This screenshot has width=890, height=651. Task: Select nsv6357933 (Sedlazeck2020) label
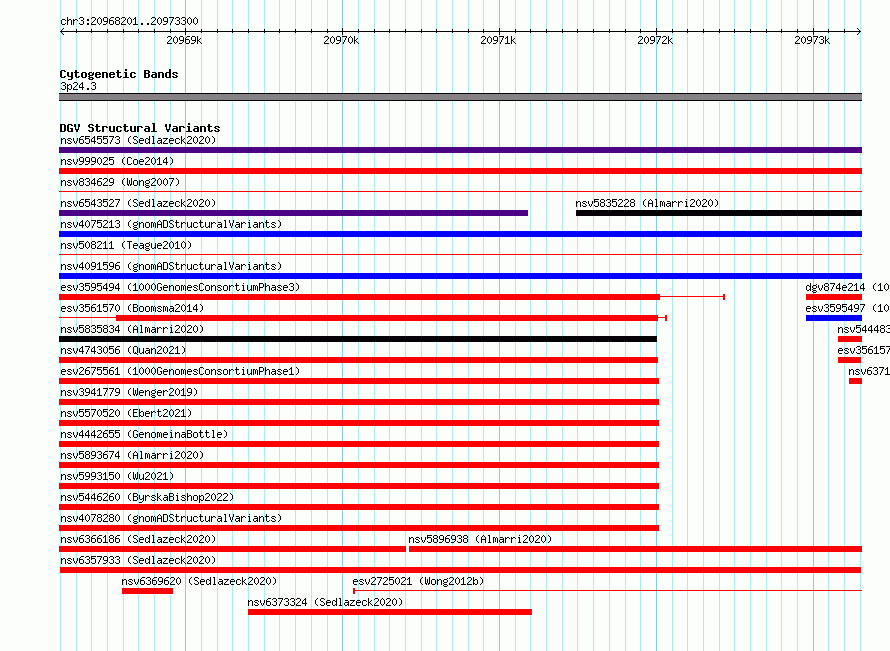point(138,560)
